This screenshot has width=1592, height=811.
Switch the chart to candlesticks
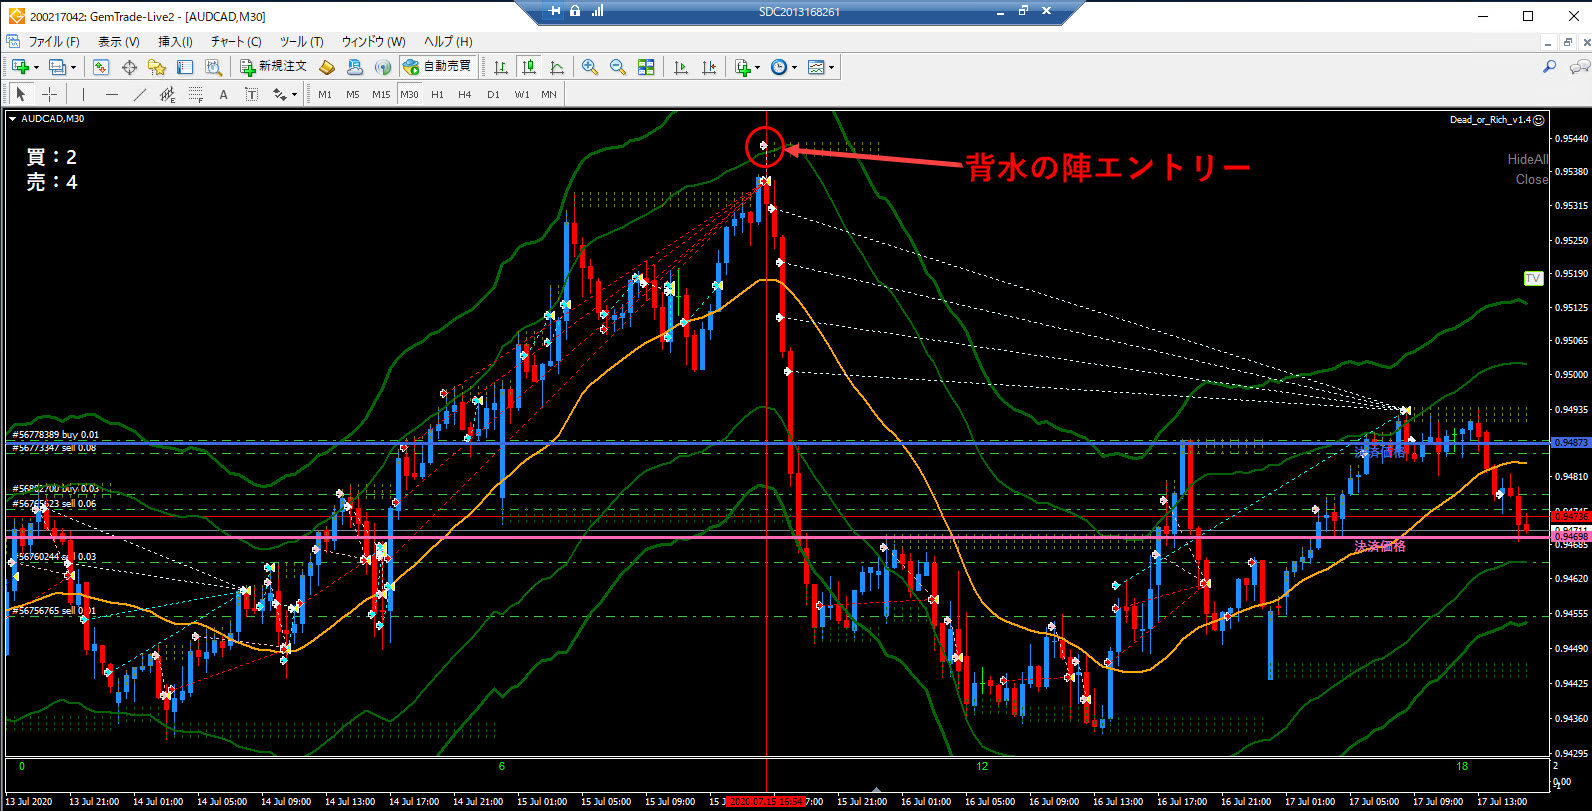(529, 67)
